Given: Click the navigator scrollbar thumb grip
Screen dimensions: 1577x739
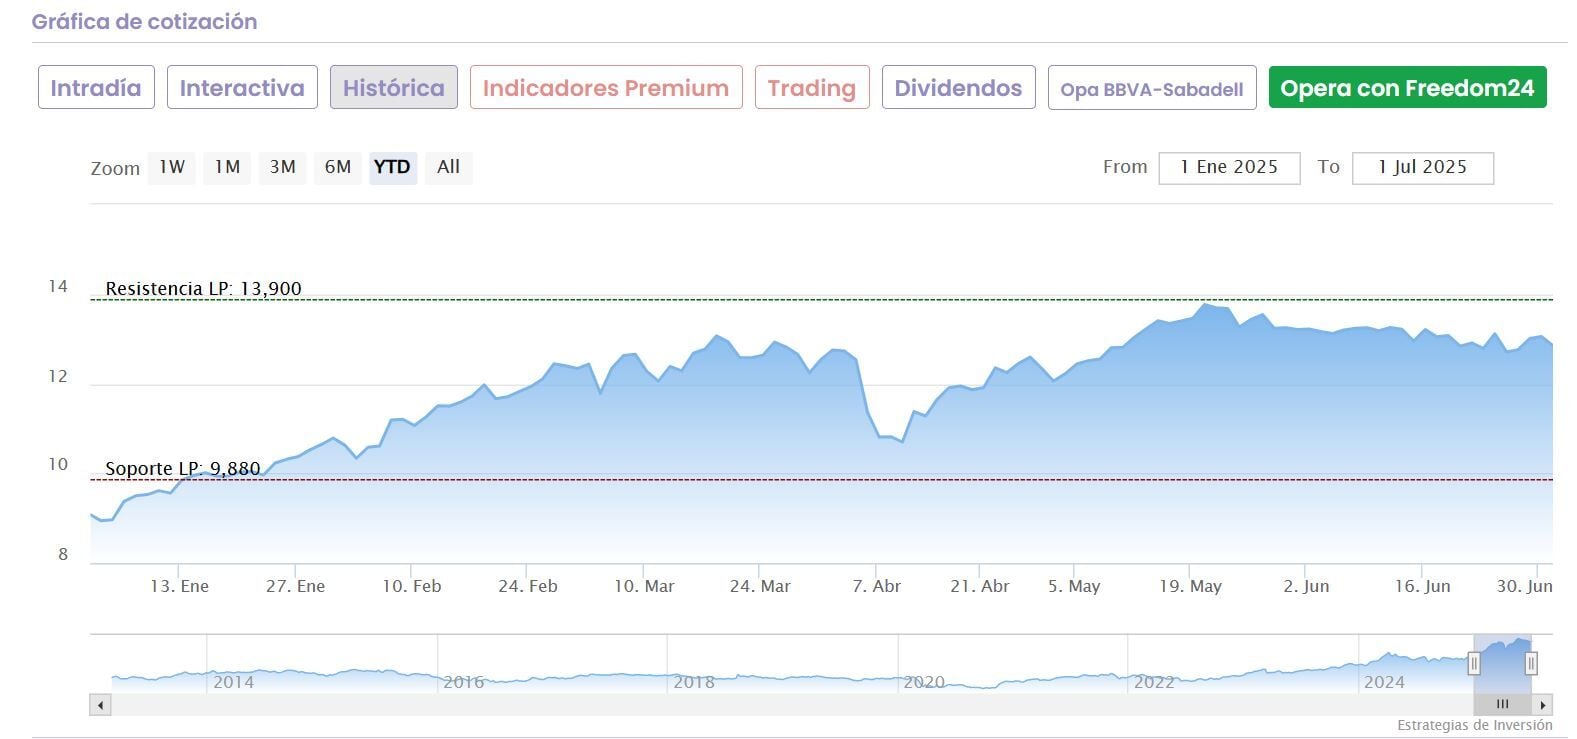Looking at the screenshot, I should pos(1502,704).
